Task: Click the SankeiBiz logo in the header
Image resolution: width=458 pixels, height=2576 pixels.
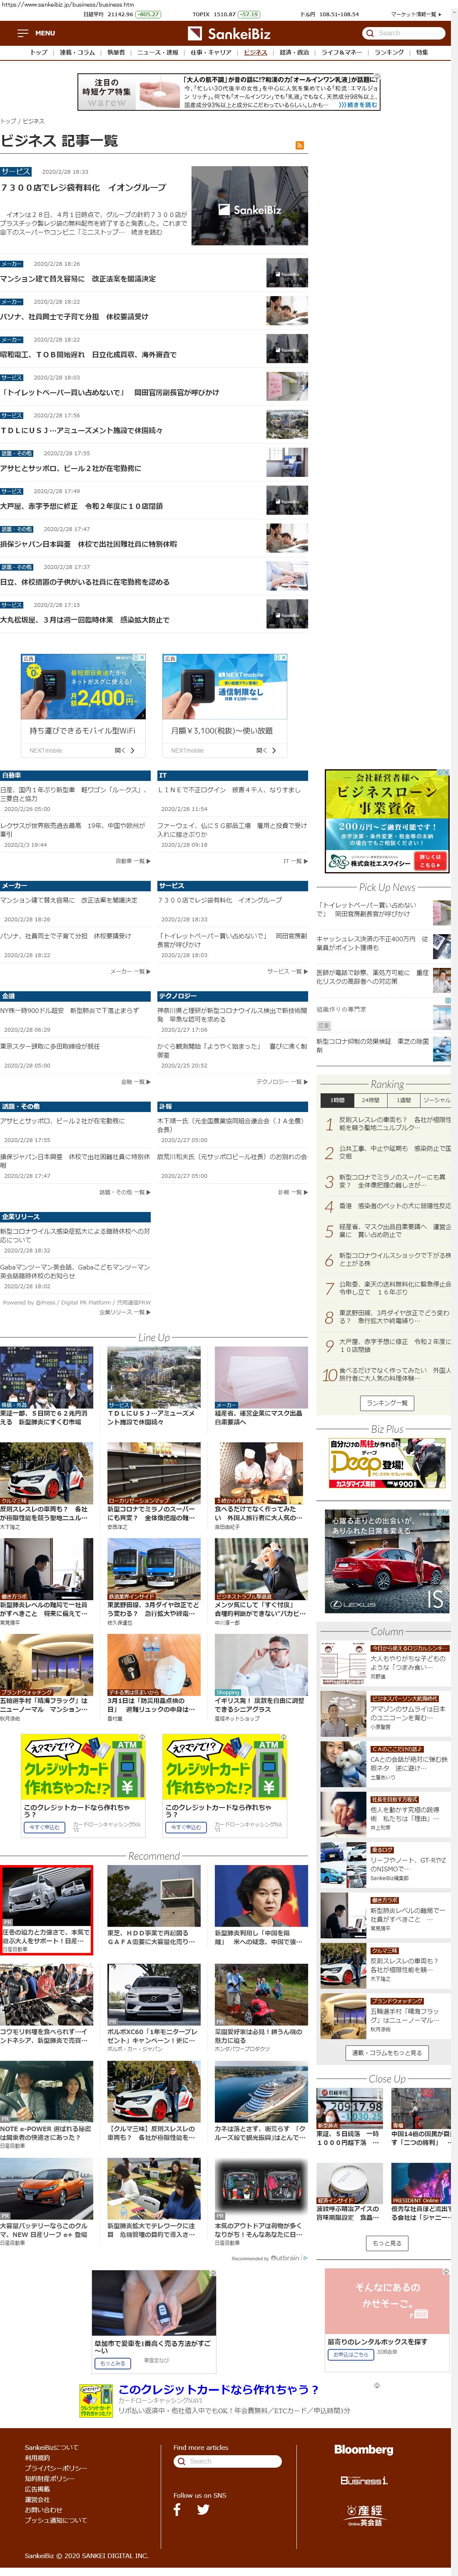Action: [229, 33]
